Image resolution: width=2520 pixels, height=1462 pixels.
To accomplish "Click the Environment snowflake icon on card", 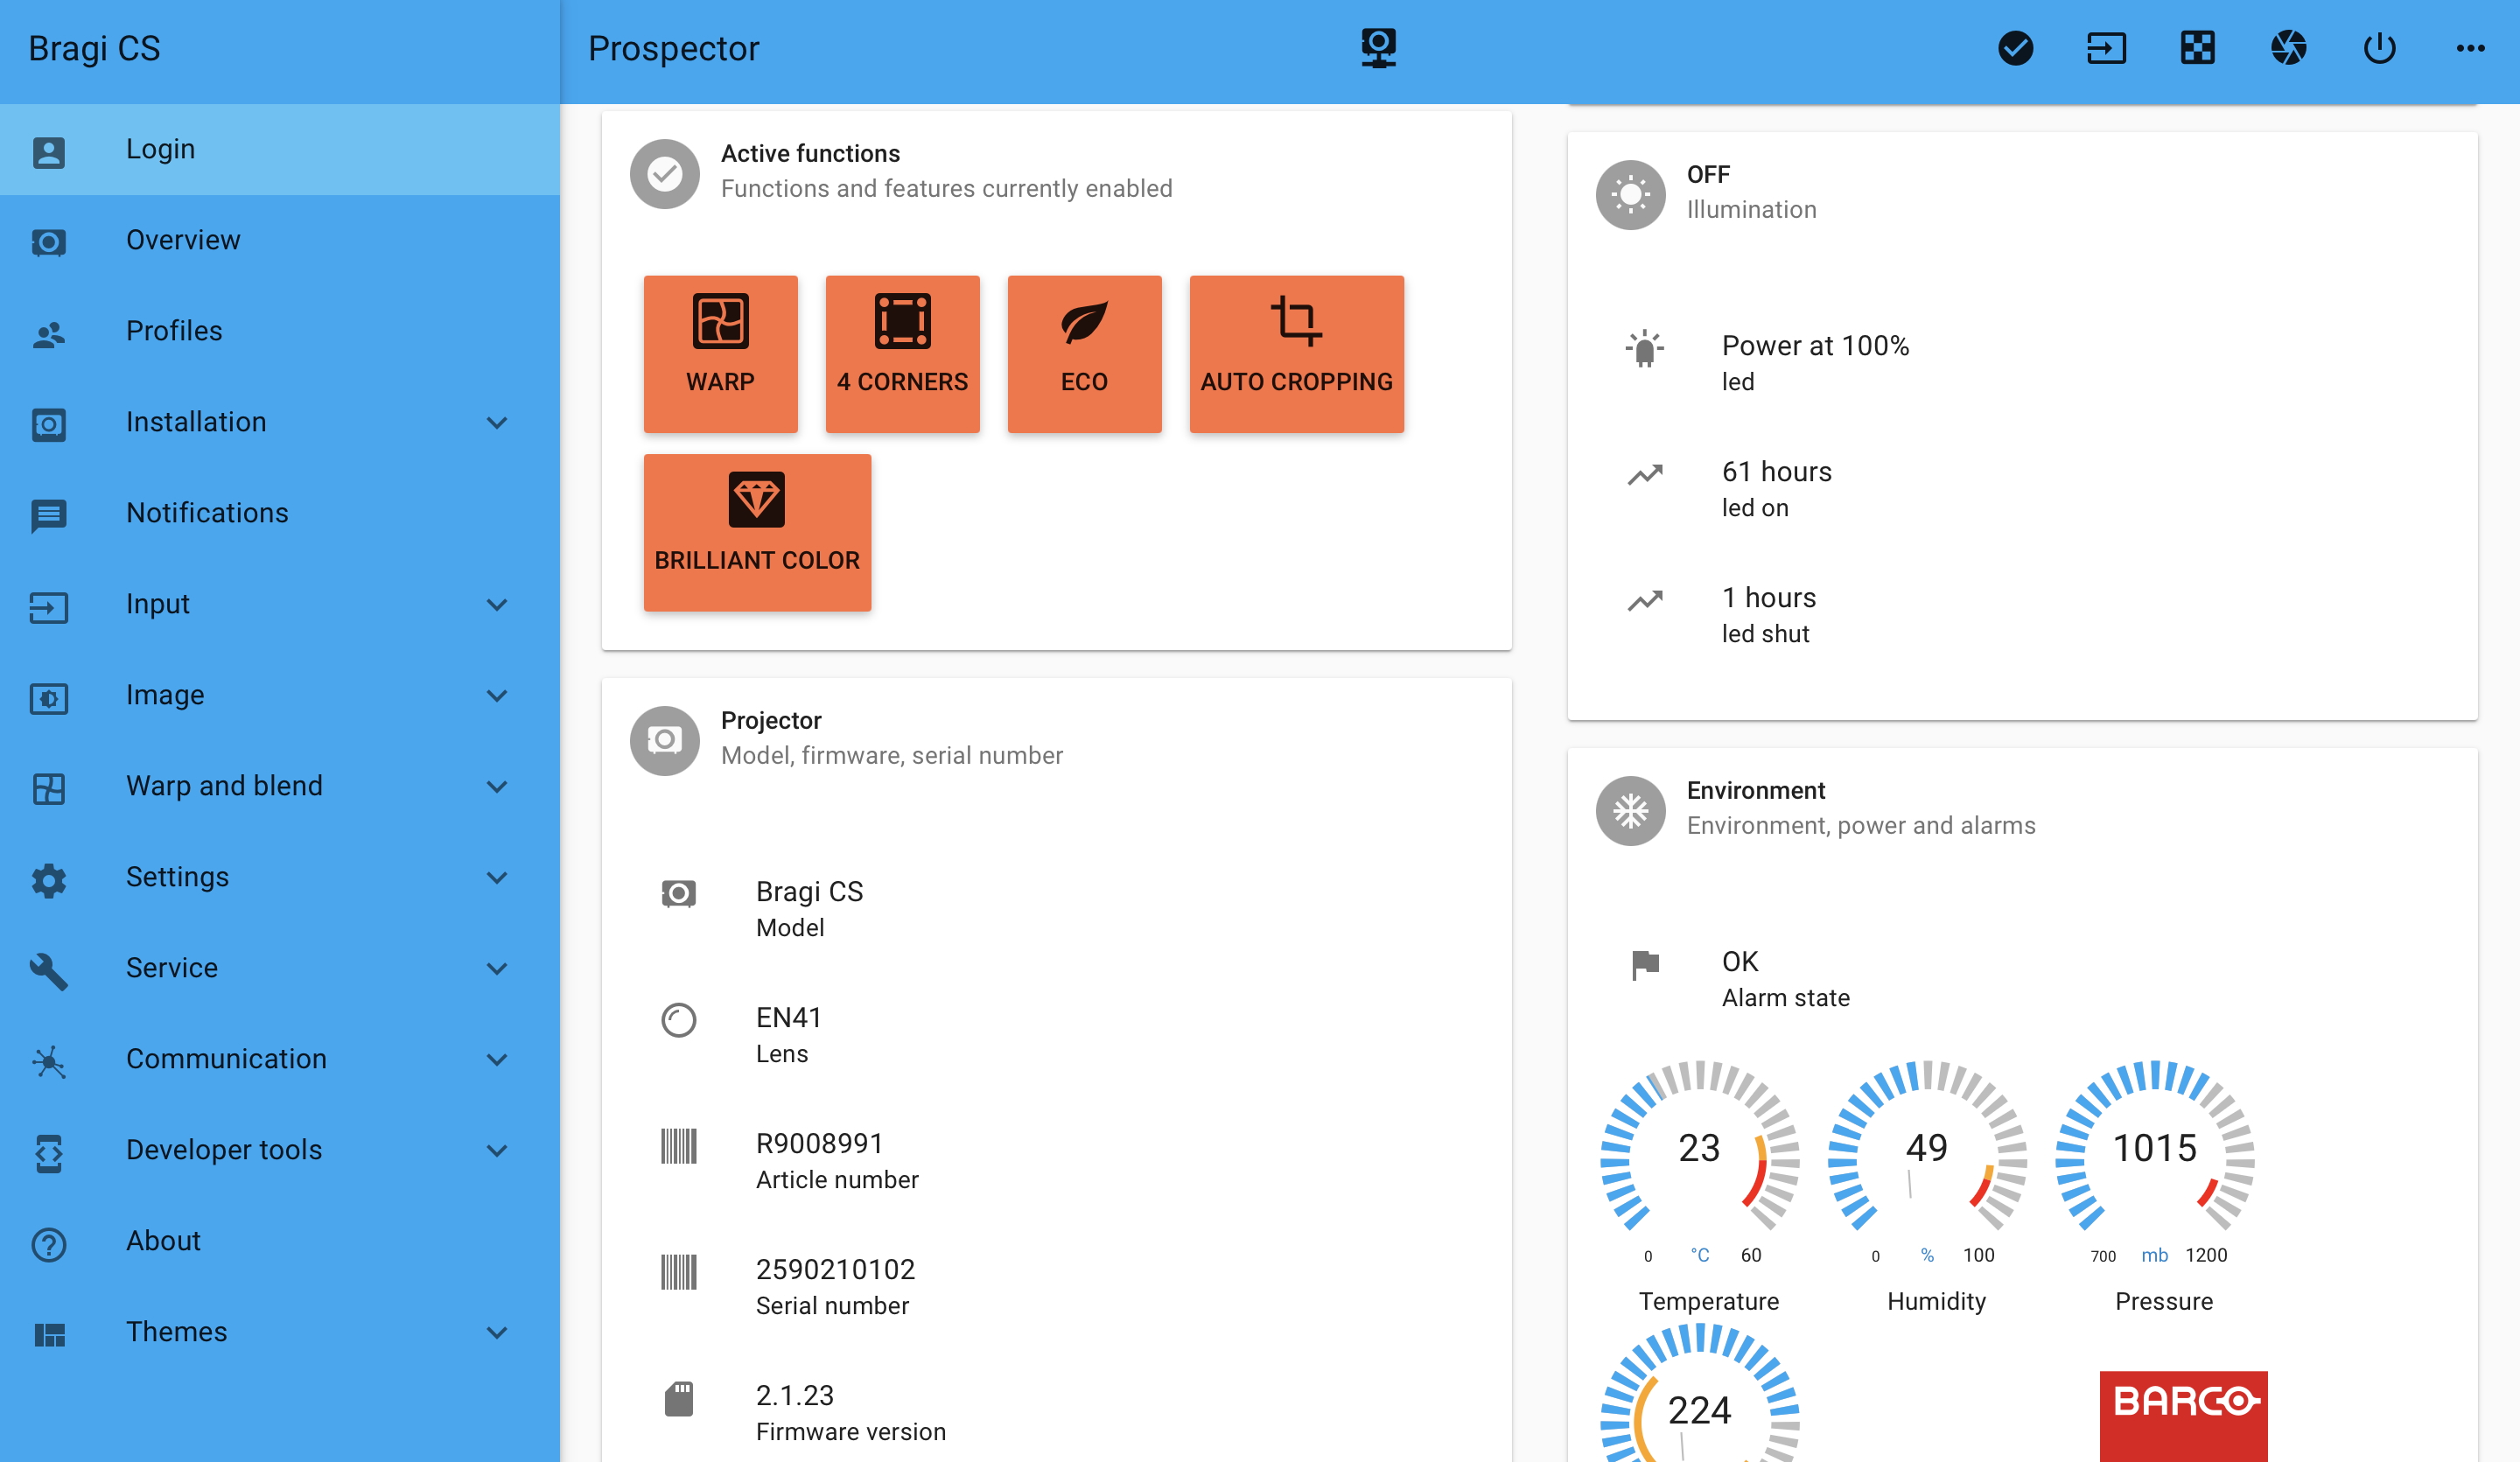I will 1630,810.
